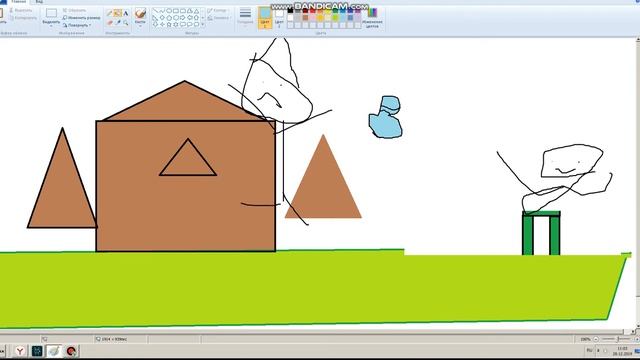This screenshot has width=640, height=360.
Task: Click the Brushes tool icon
Action: (140, 13)
